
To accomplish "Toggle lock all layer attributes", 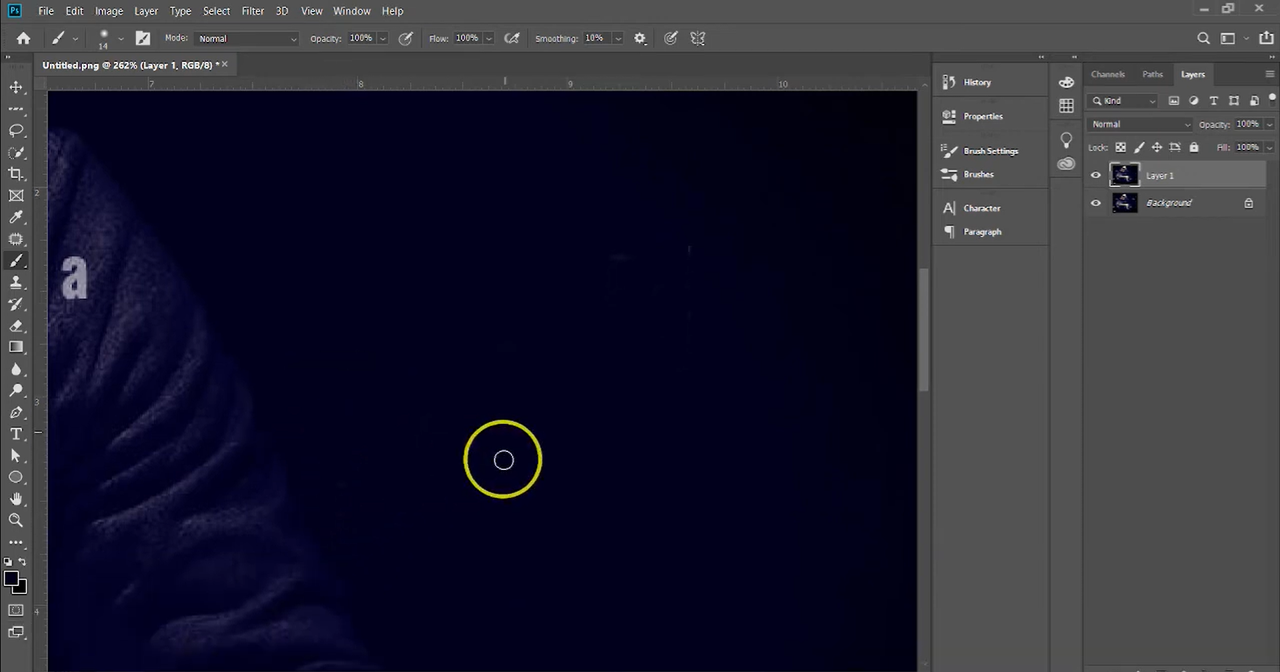I will (x=1194, y=147).
